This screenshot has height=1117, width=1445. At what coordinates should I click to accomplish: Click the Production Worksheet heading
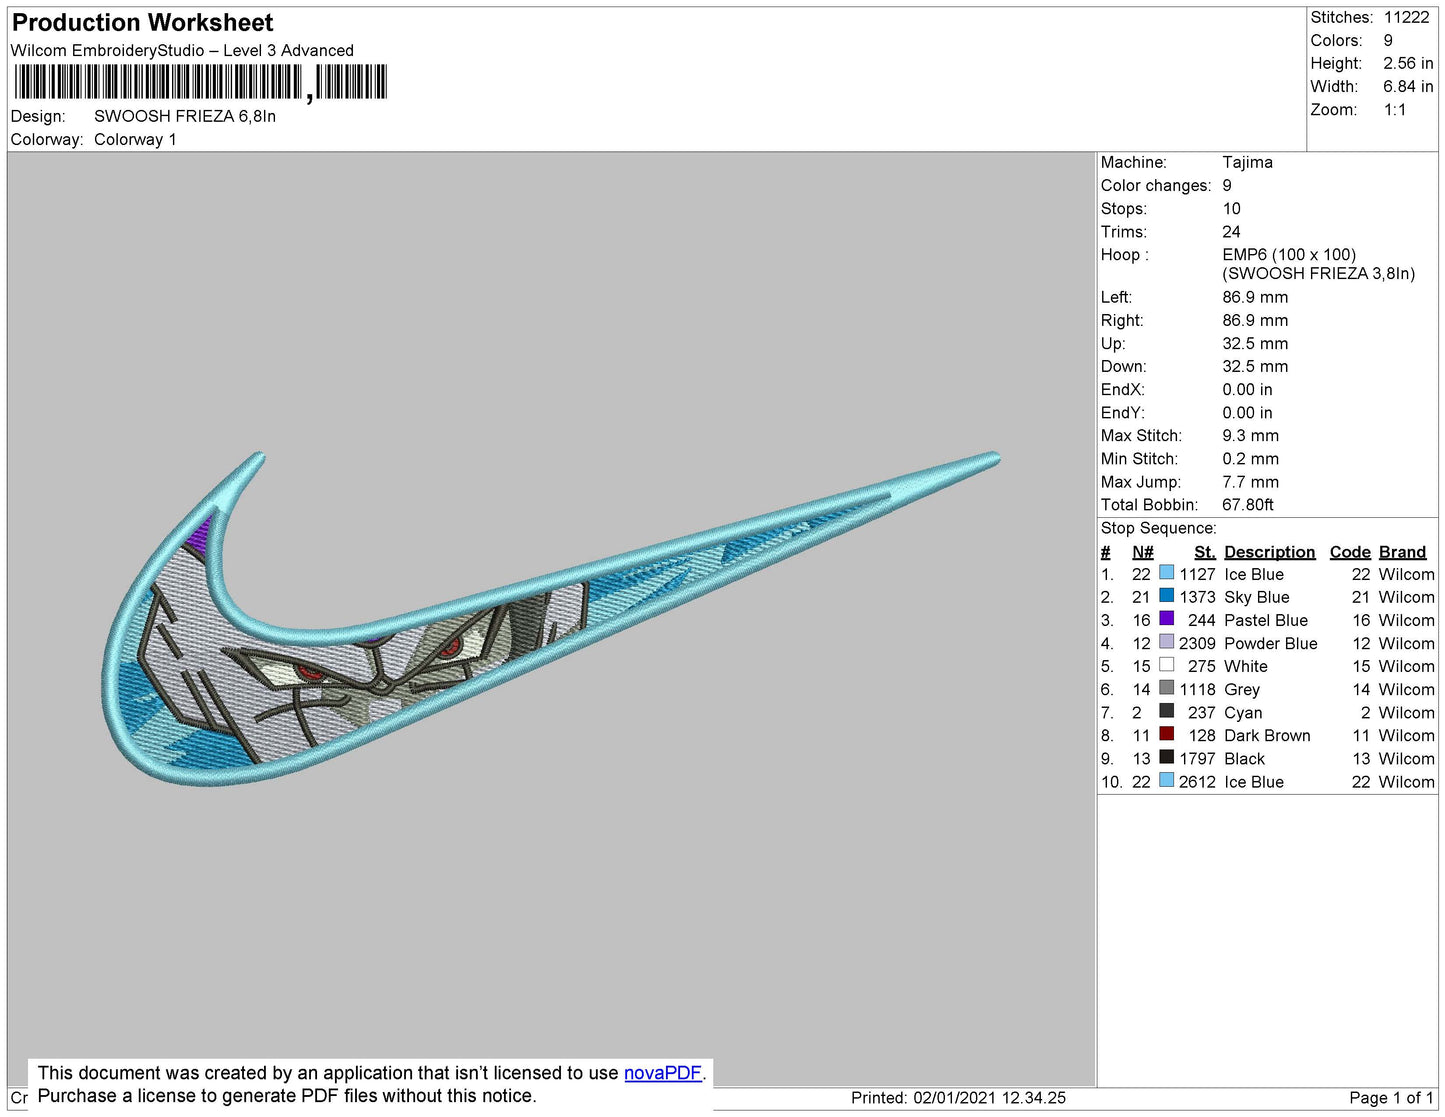(142, 22)
